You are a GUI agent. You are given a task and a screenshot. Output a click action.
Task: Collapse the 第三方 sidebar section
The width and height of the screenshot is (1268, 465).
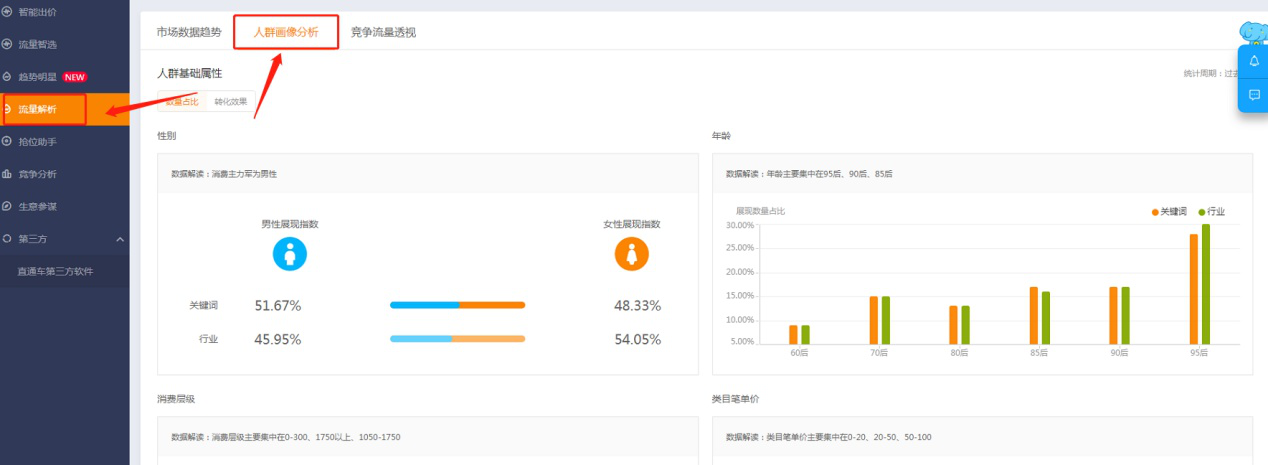click(x=120, y=239)
